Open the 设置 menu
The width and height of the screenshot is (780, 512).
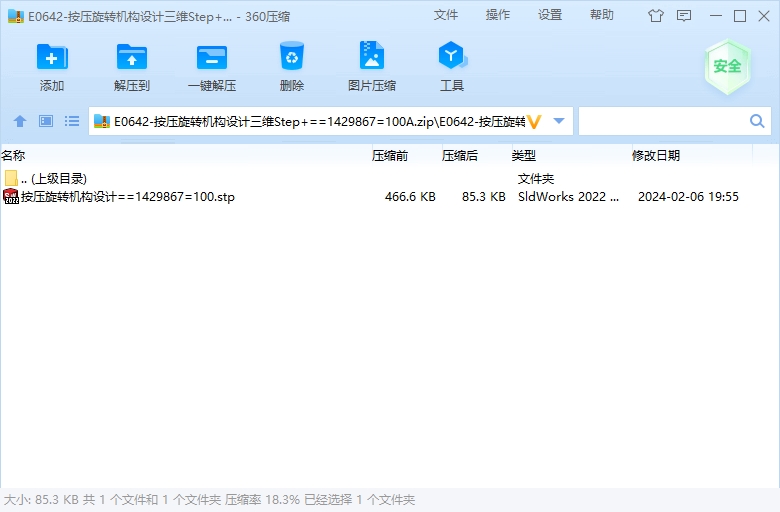550,15
